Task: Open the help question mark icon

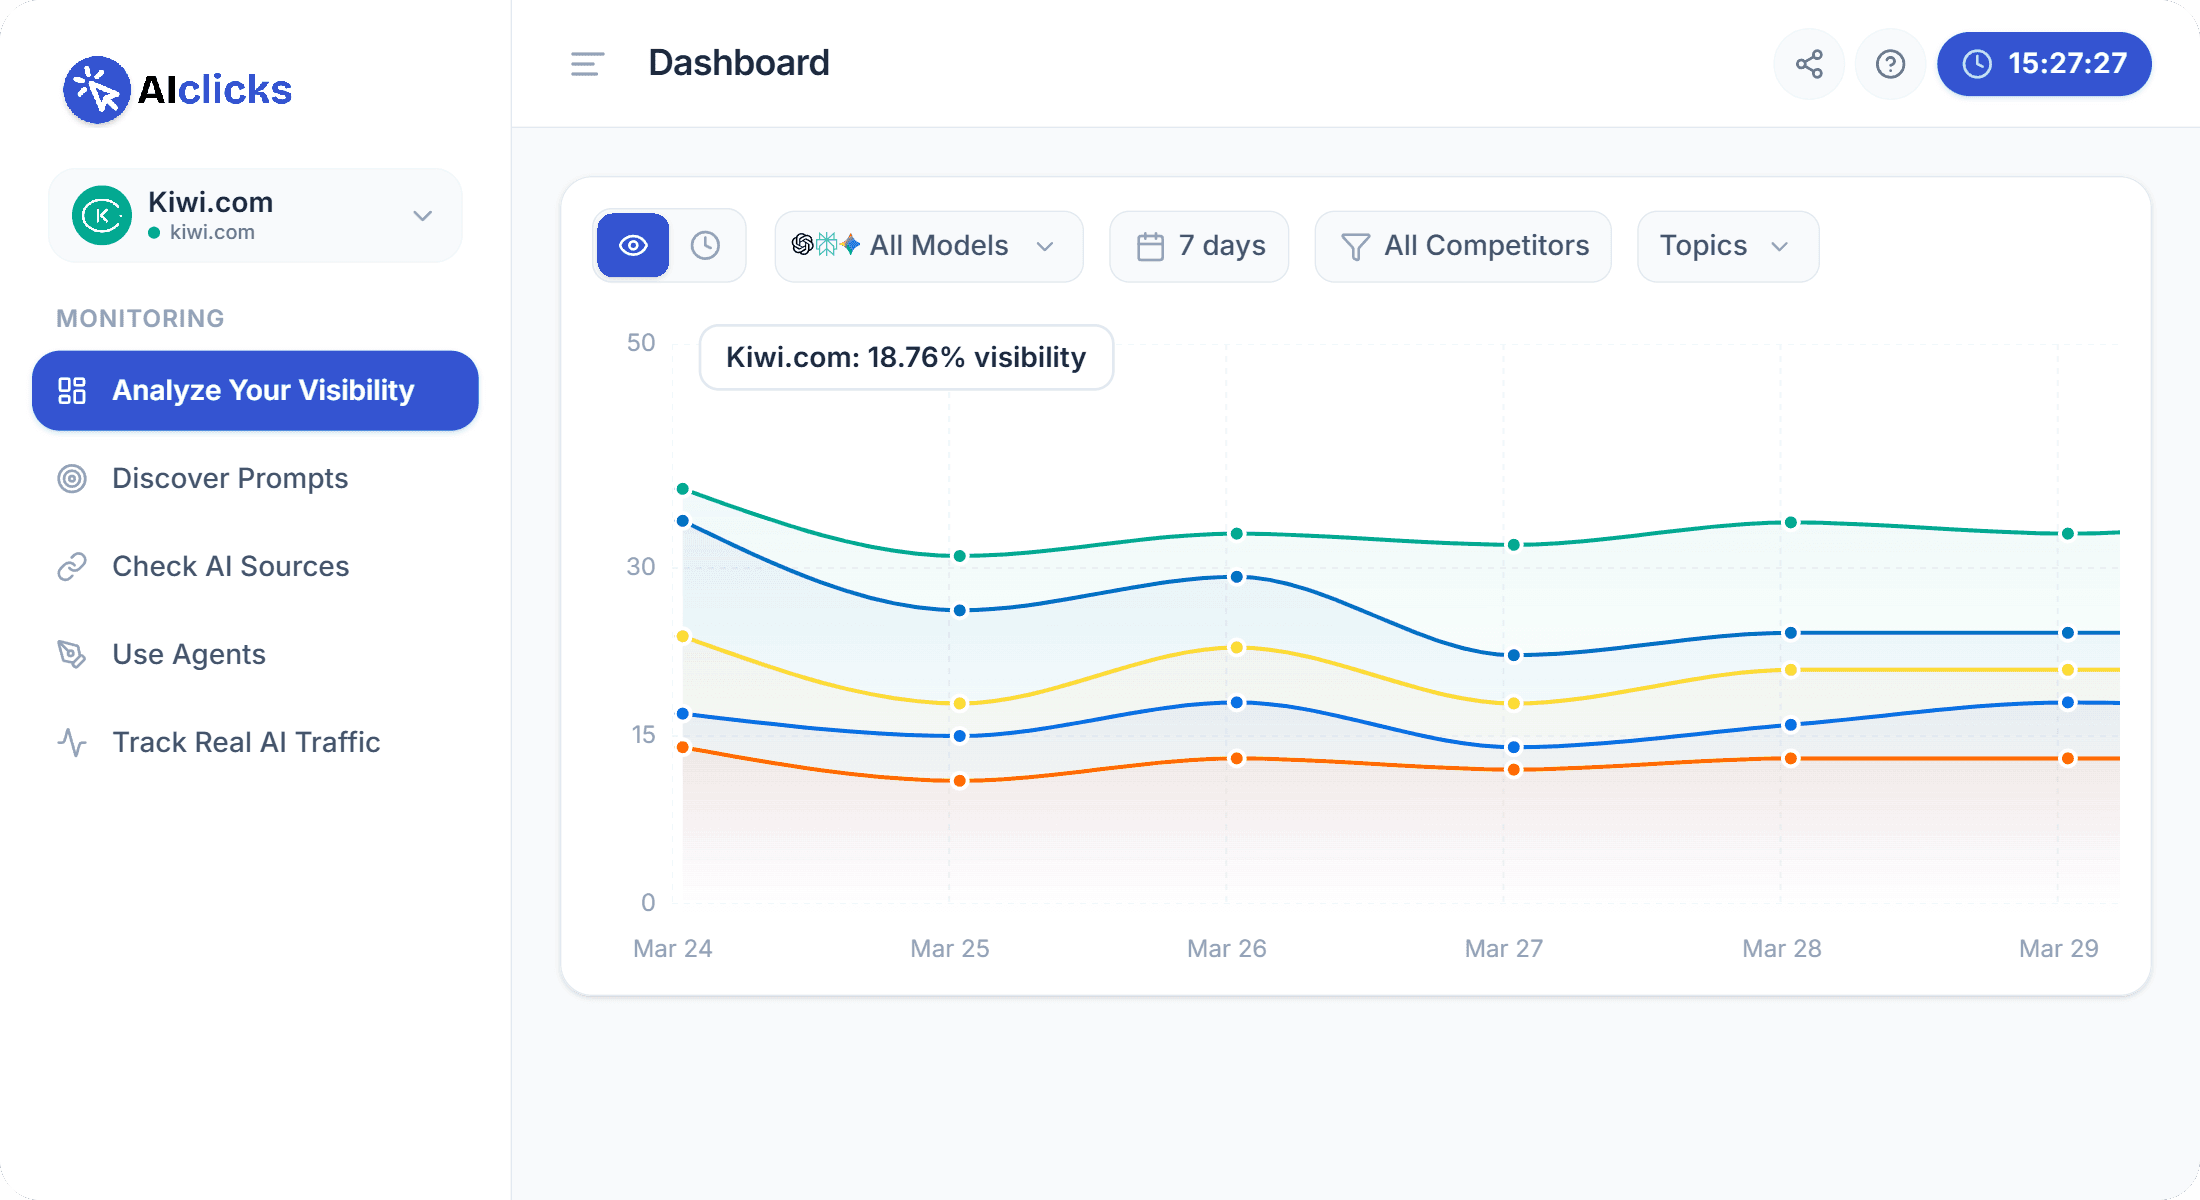Action: tap(1890, 64)
